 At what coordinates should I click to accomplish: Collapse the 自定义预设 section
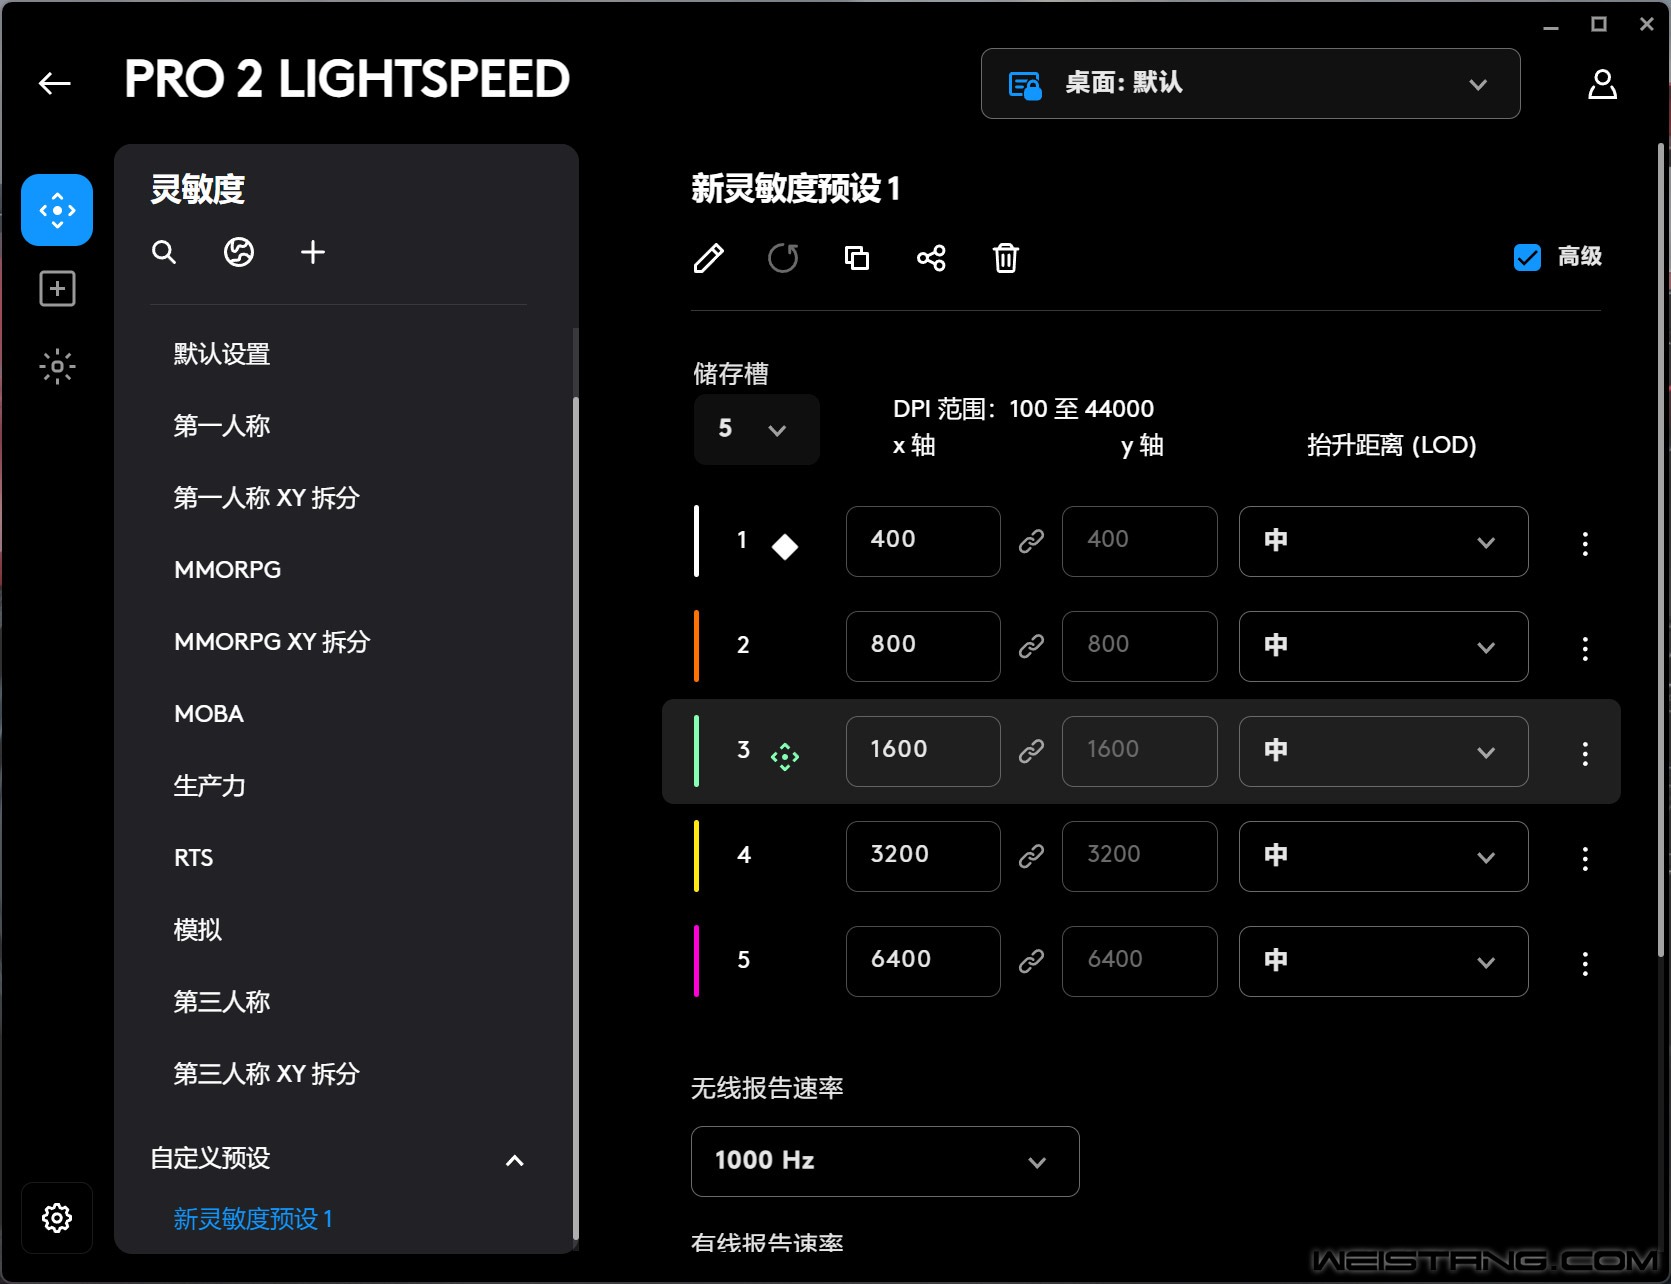coord(514,1160)
